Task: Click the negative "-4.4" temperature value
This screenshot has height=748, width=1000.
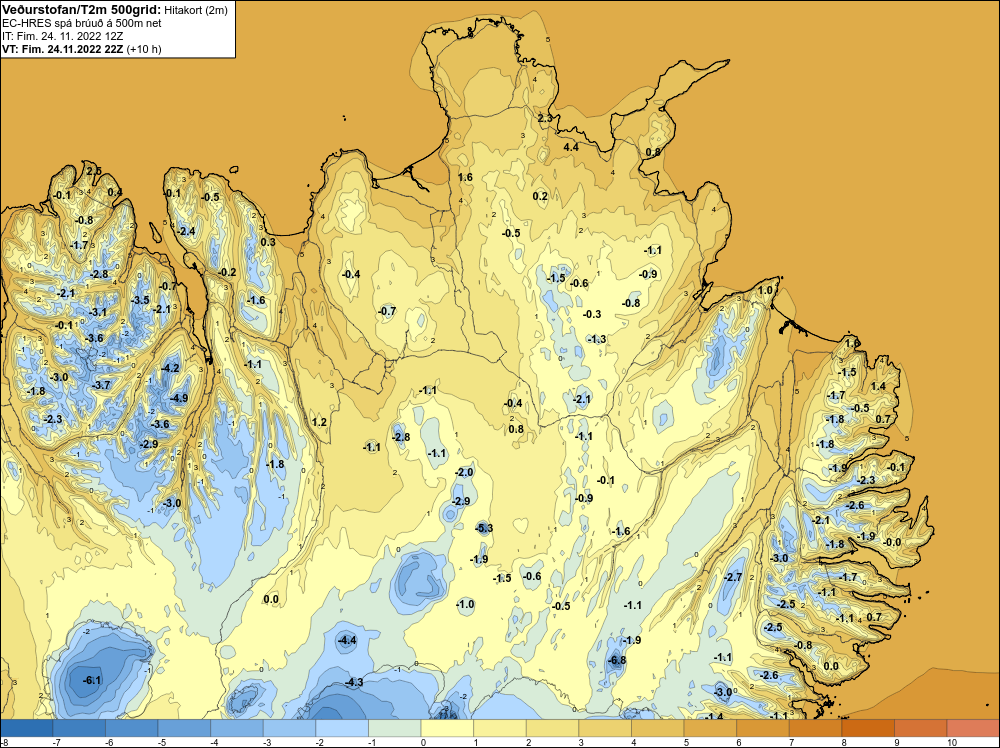Action: pos(347,640)
